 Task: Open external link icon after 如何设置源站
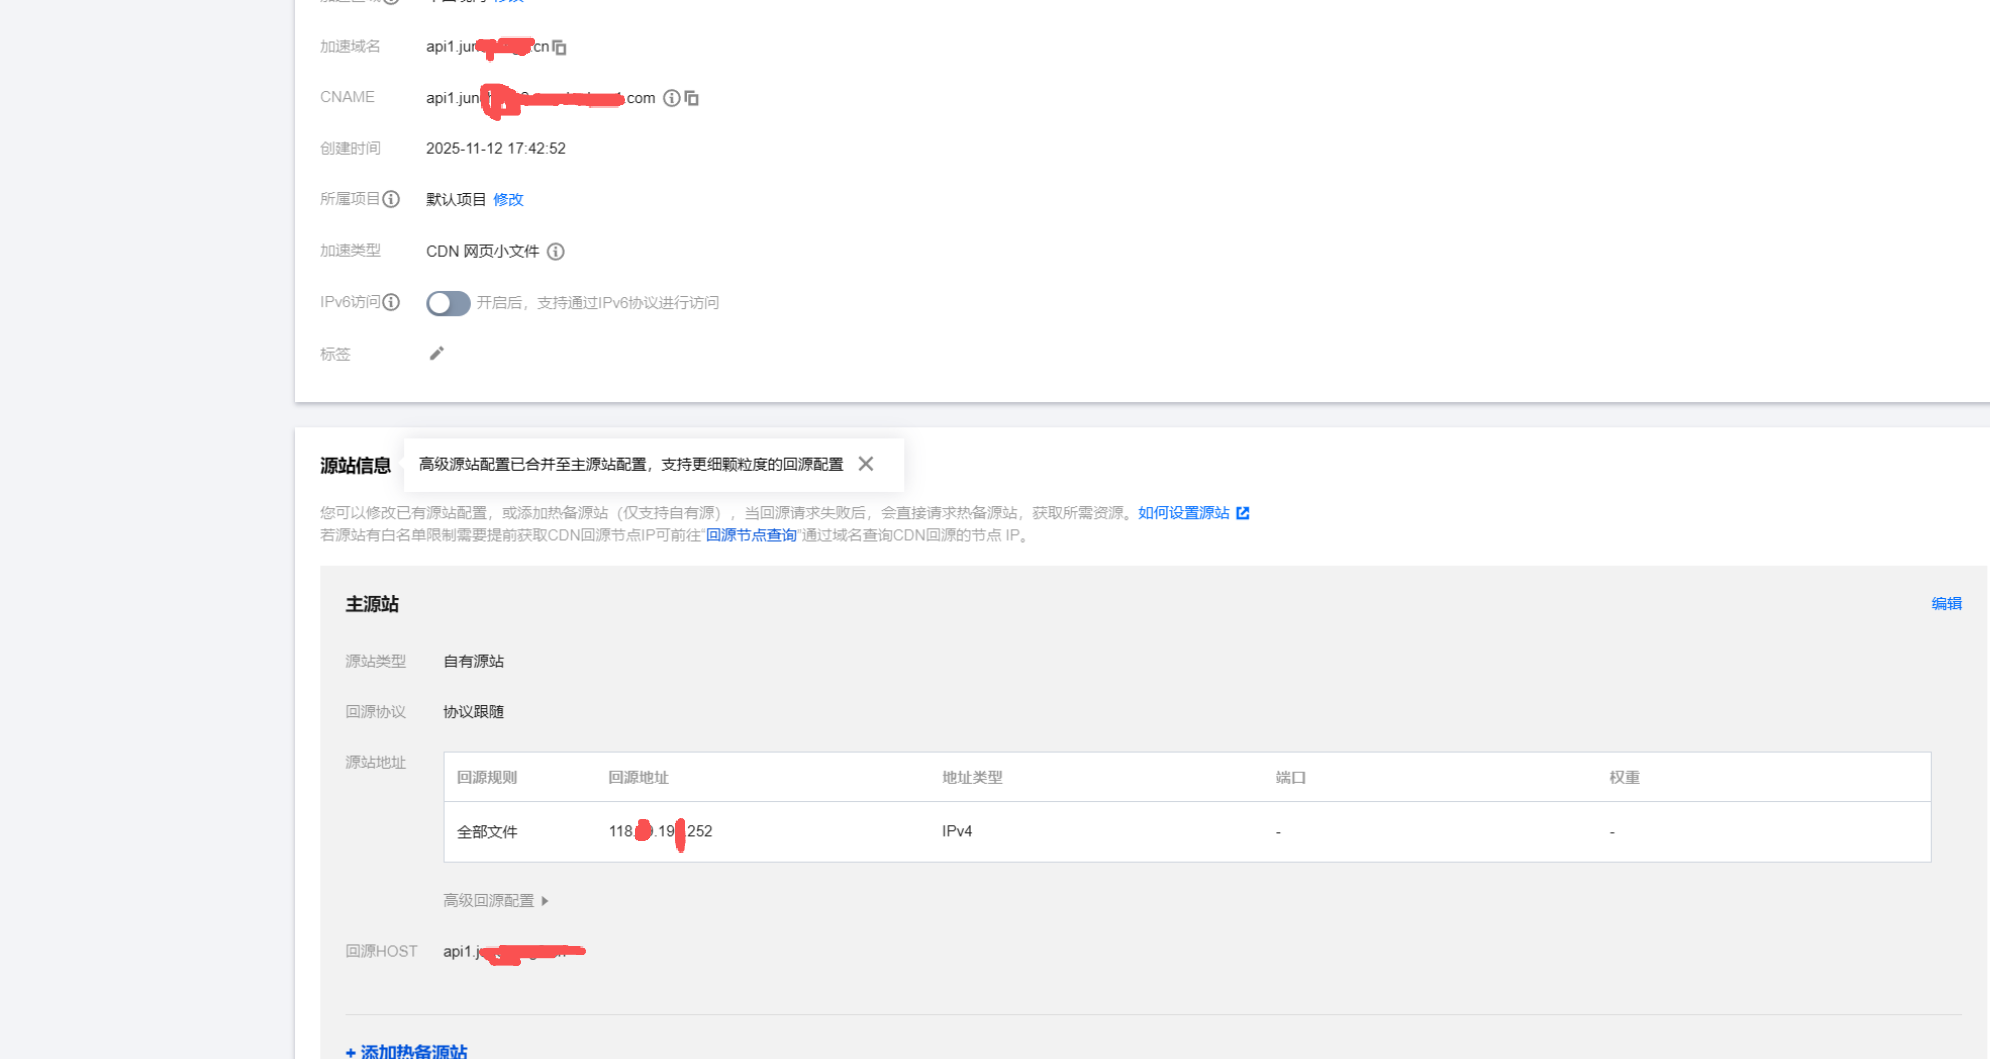[1243, 513]
